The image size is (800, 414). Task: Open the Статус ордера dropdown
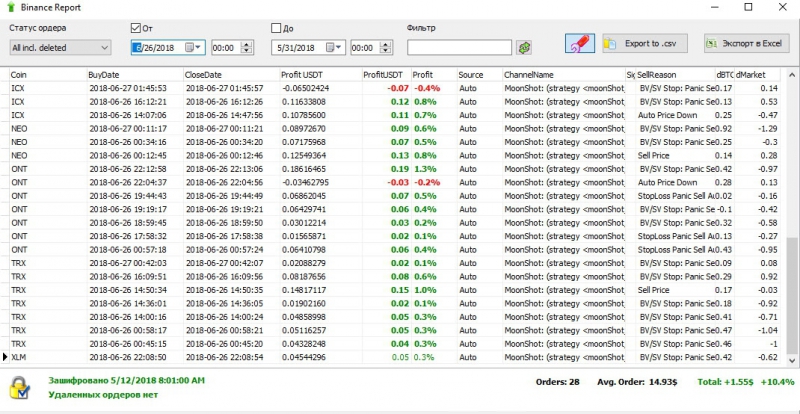coord(60,48)
